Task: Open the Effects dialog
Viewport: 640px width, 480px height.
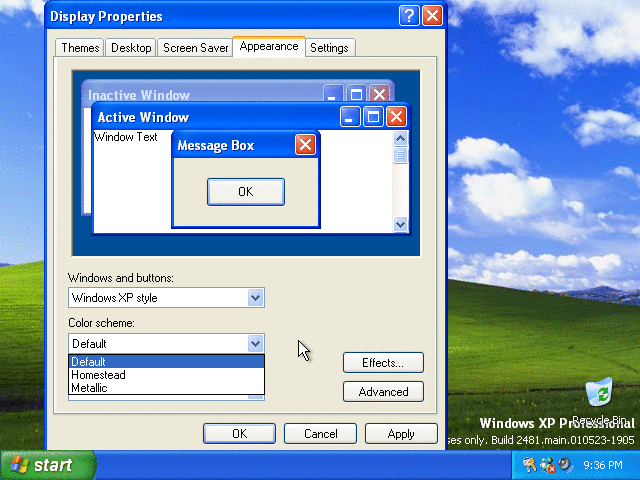Action: coord(383,362)
